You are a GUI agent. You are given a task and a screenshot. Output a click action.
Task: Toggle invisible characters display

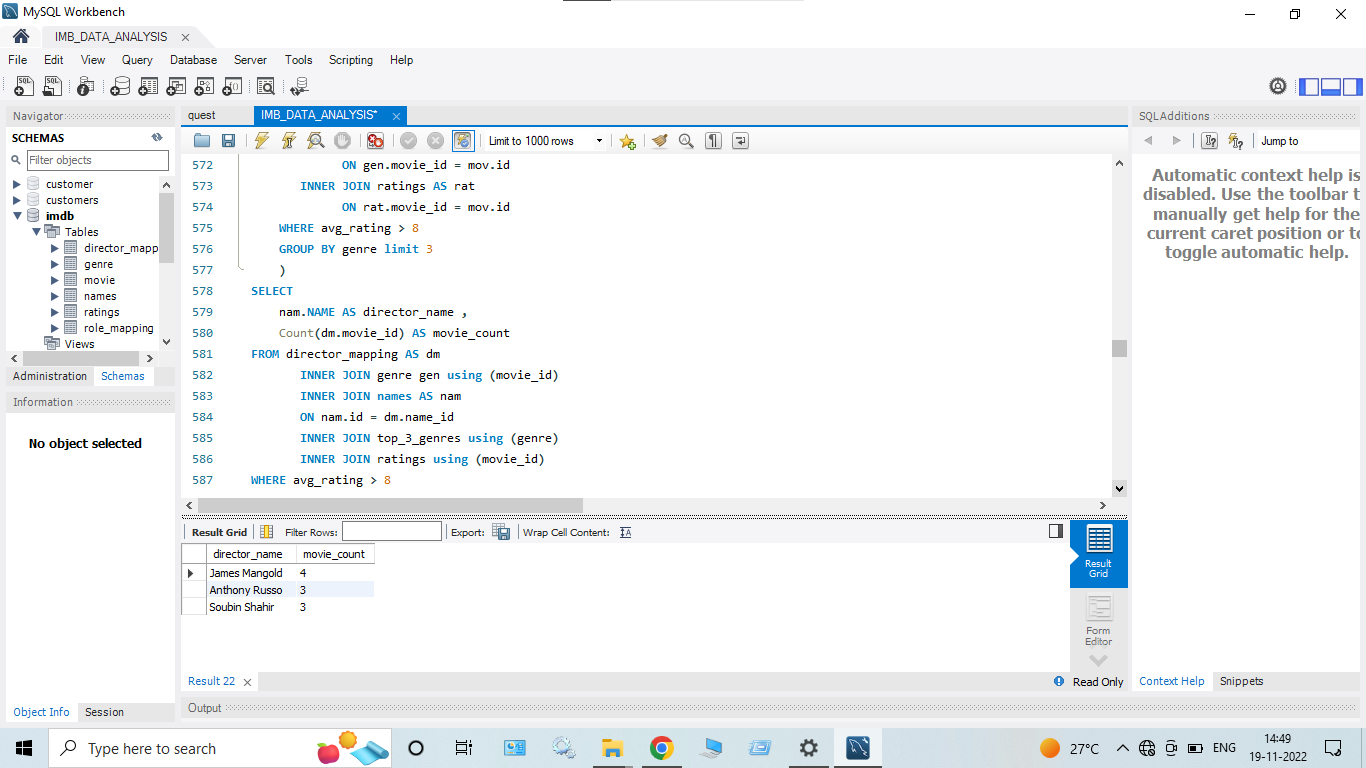(713, 141)
